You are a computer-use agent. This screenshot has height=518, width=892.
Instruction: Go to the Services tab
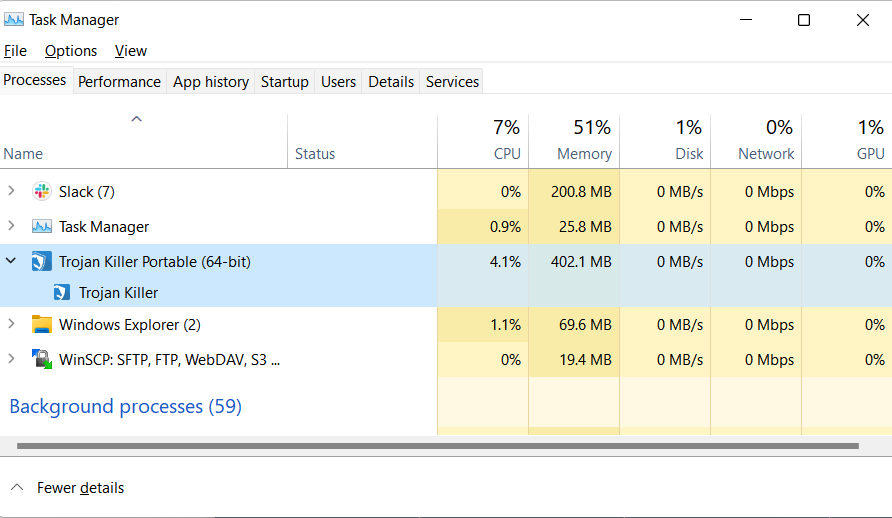pyautogui.click(x=452, y=82)
